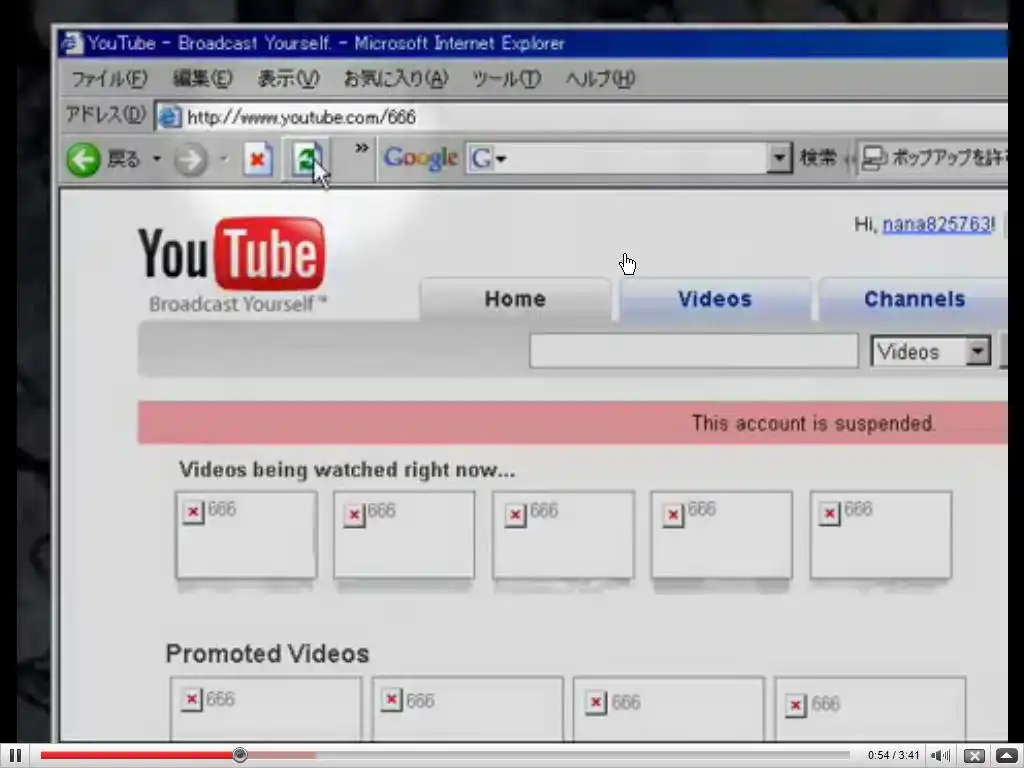Click the first Promoted Videos broken thumbnail
Viewport: 1024px width, 768px height.
coord(266,709)
